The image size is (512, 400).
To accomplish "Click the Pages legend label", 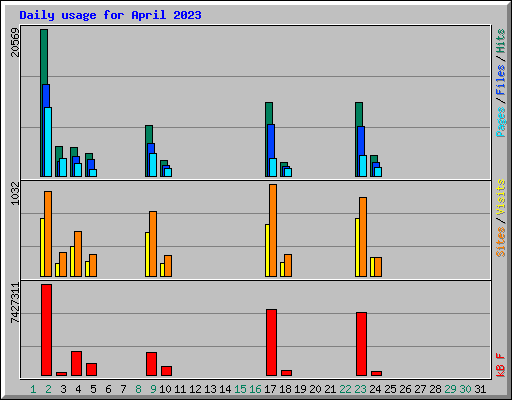I will [501, 122].
